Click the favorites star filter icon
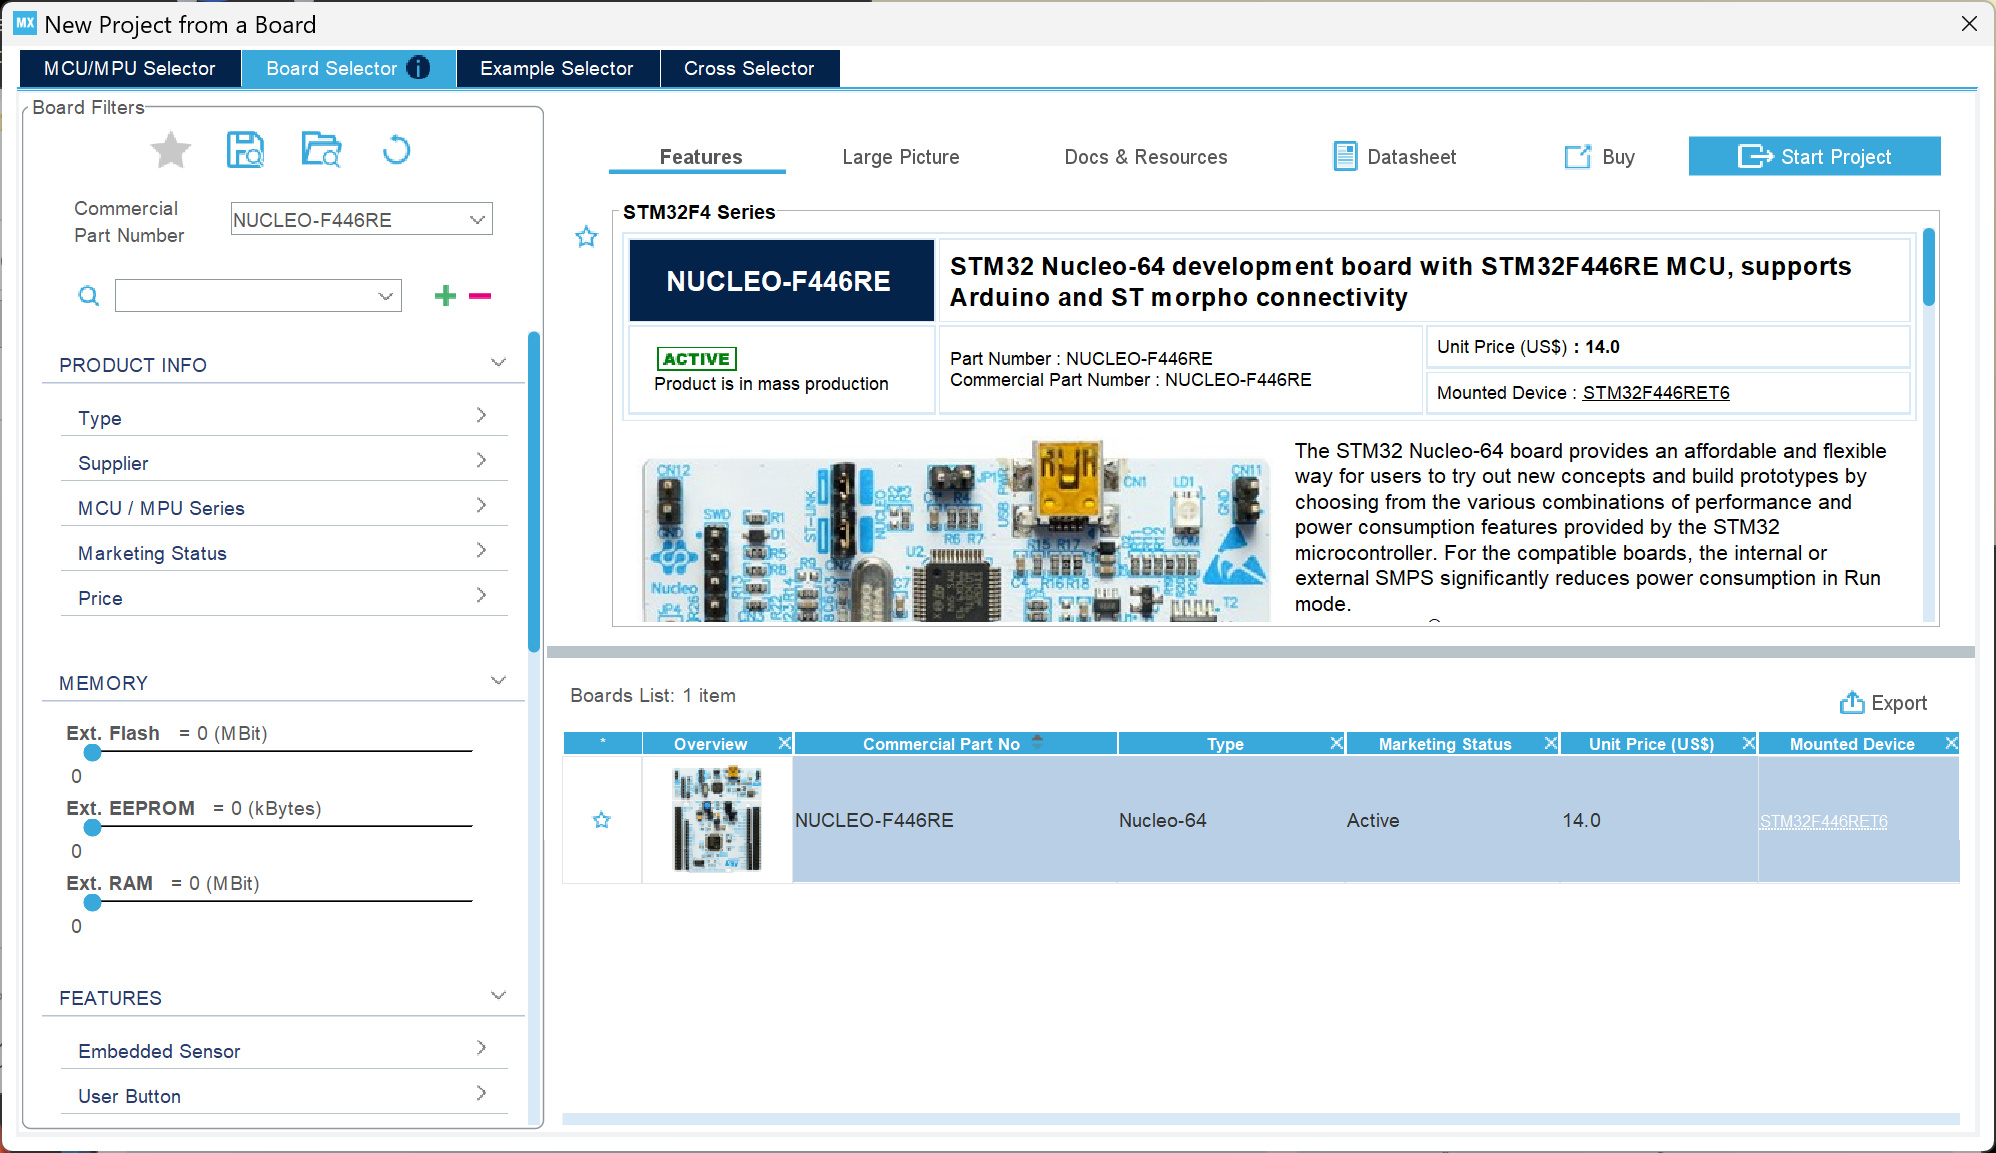 click(x=171, y=151)
